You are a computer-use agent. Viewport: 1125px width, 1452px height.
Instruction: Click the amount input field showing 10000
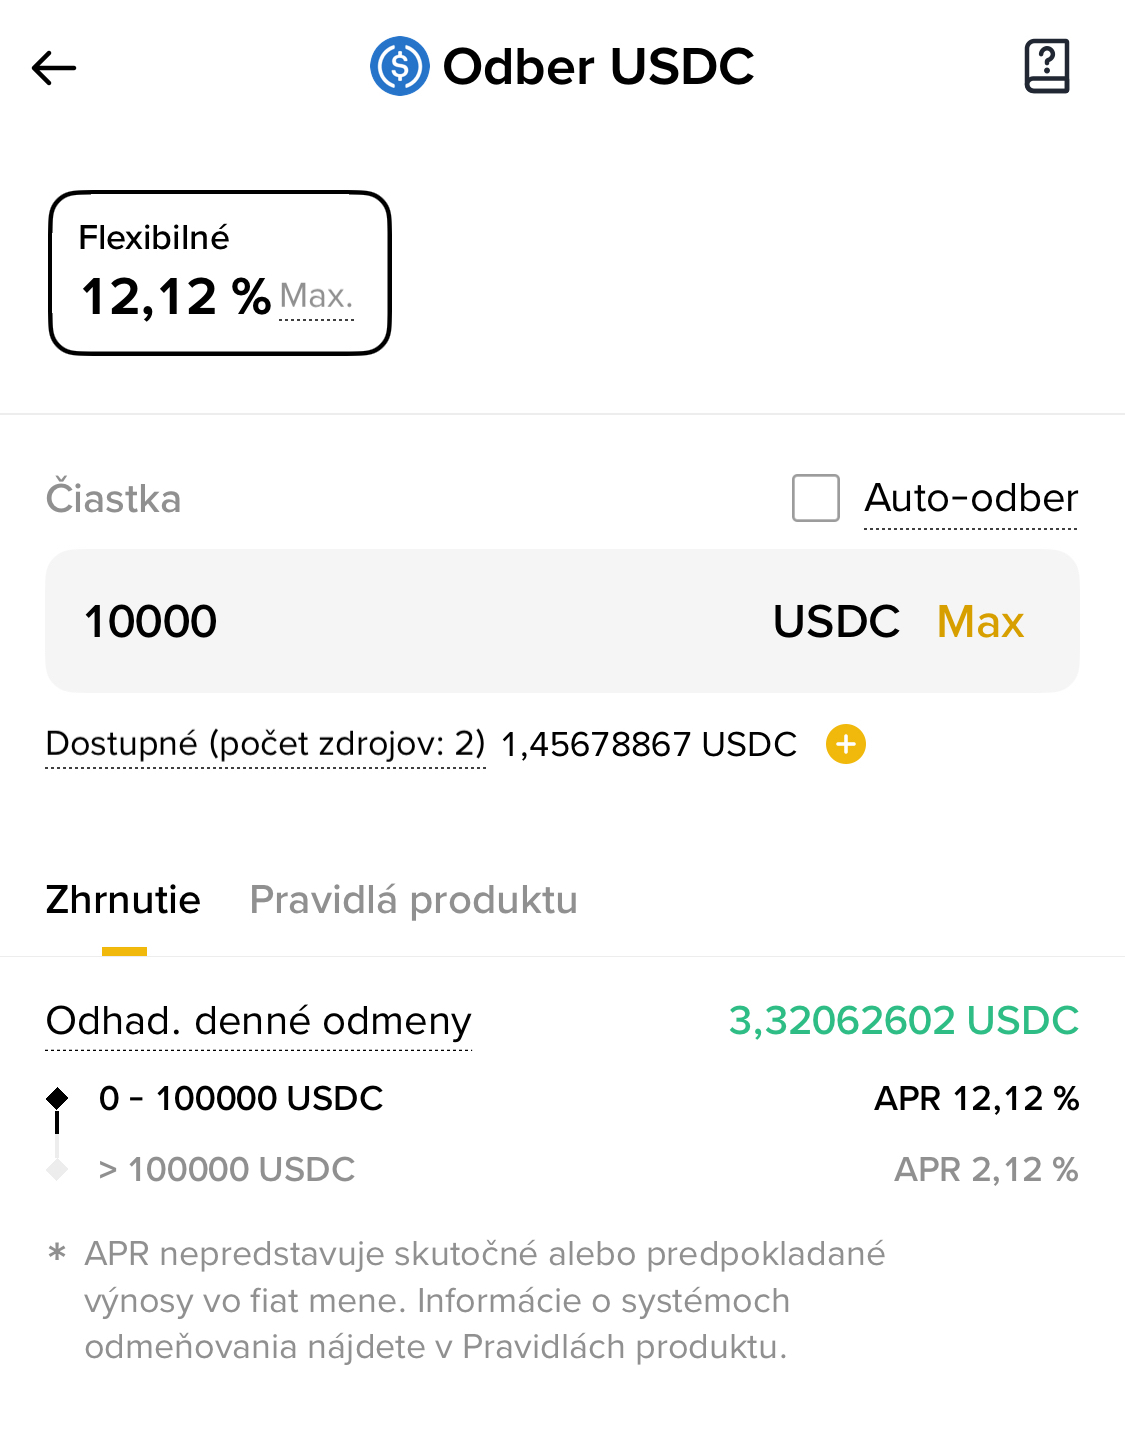400,621
